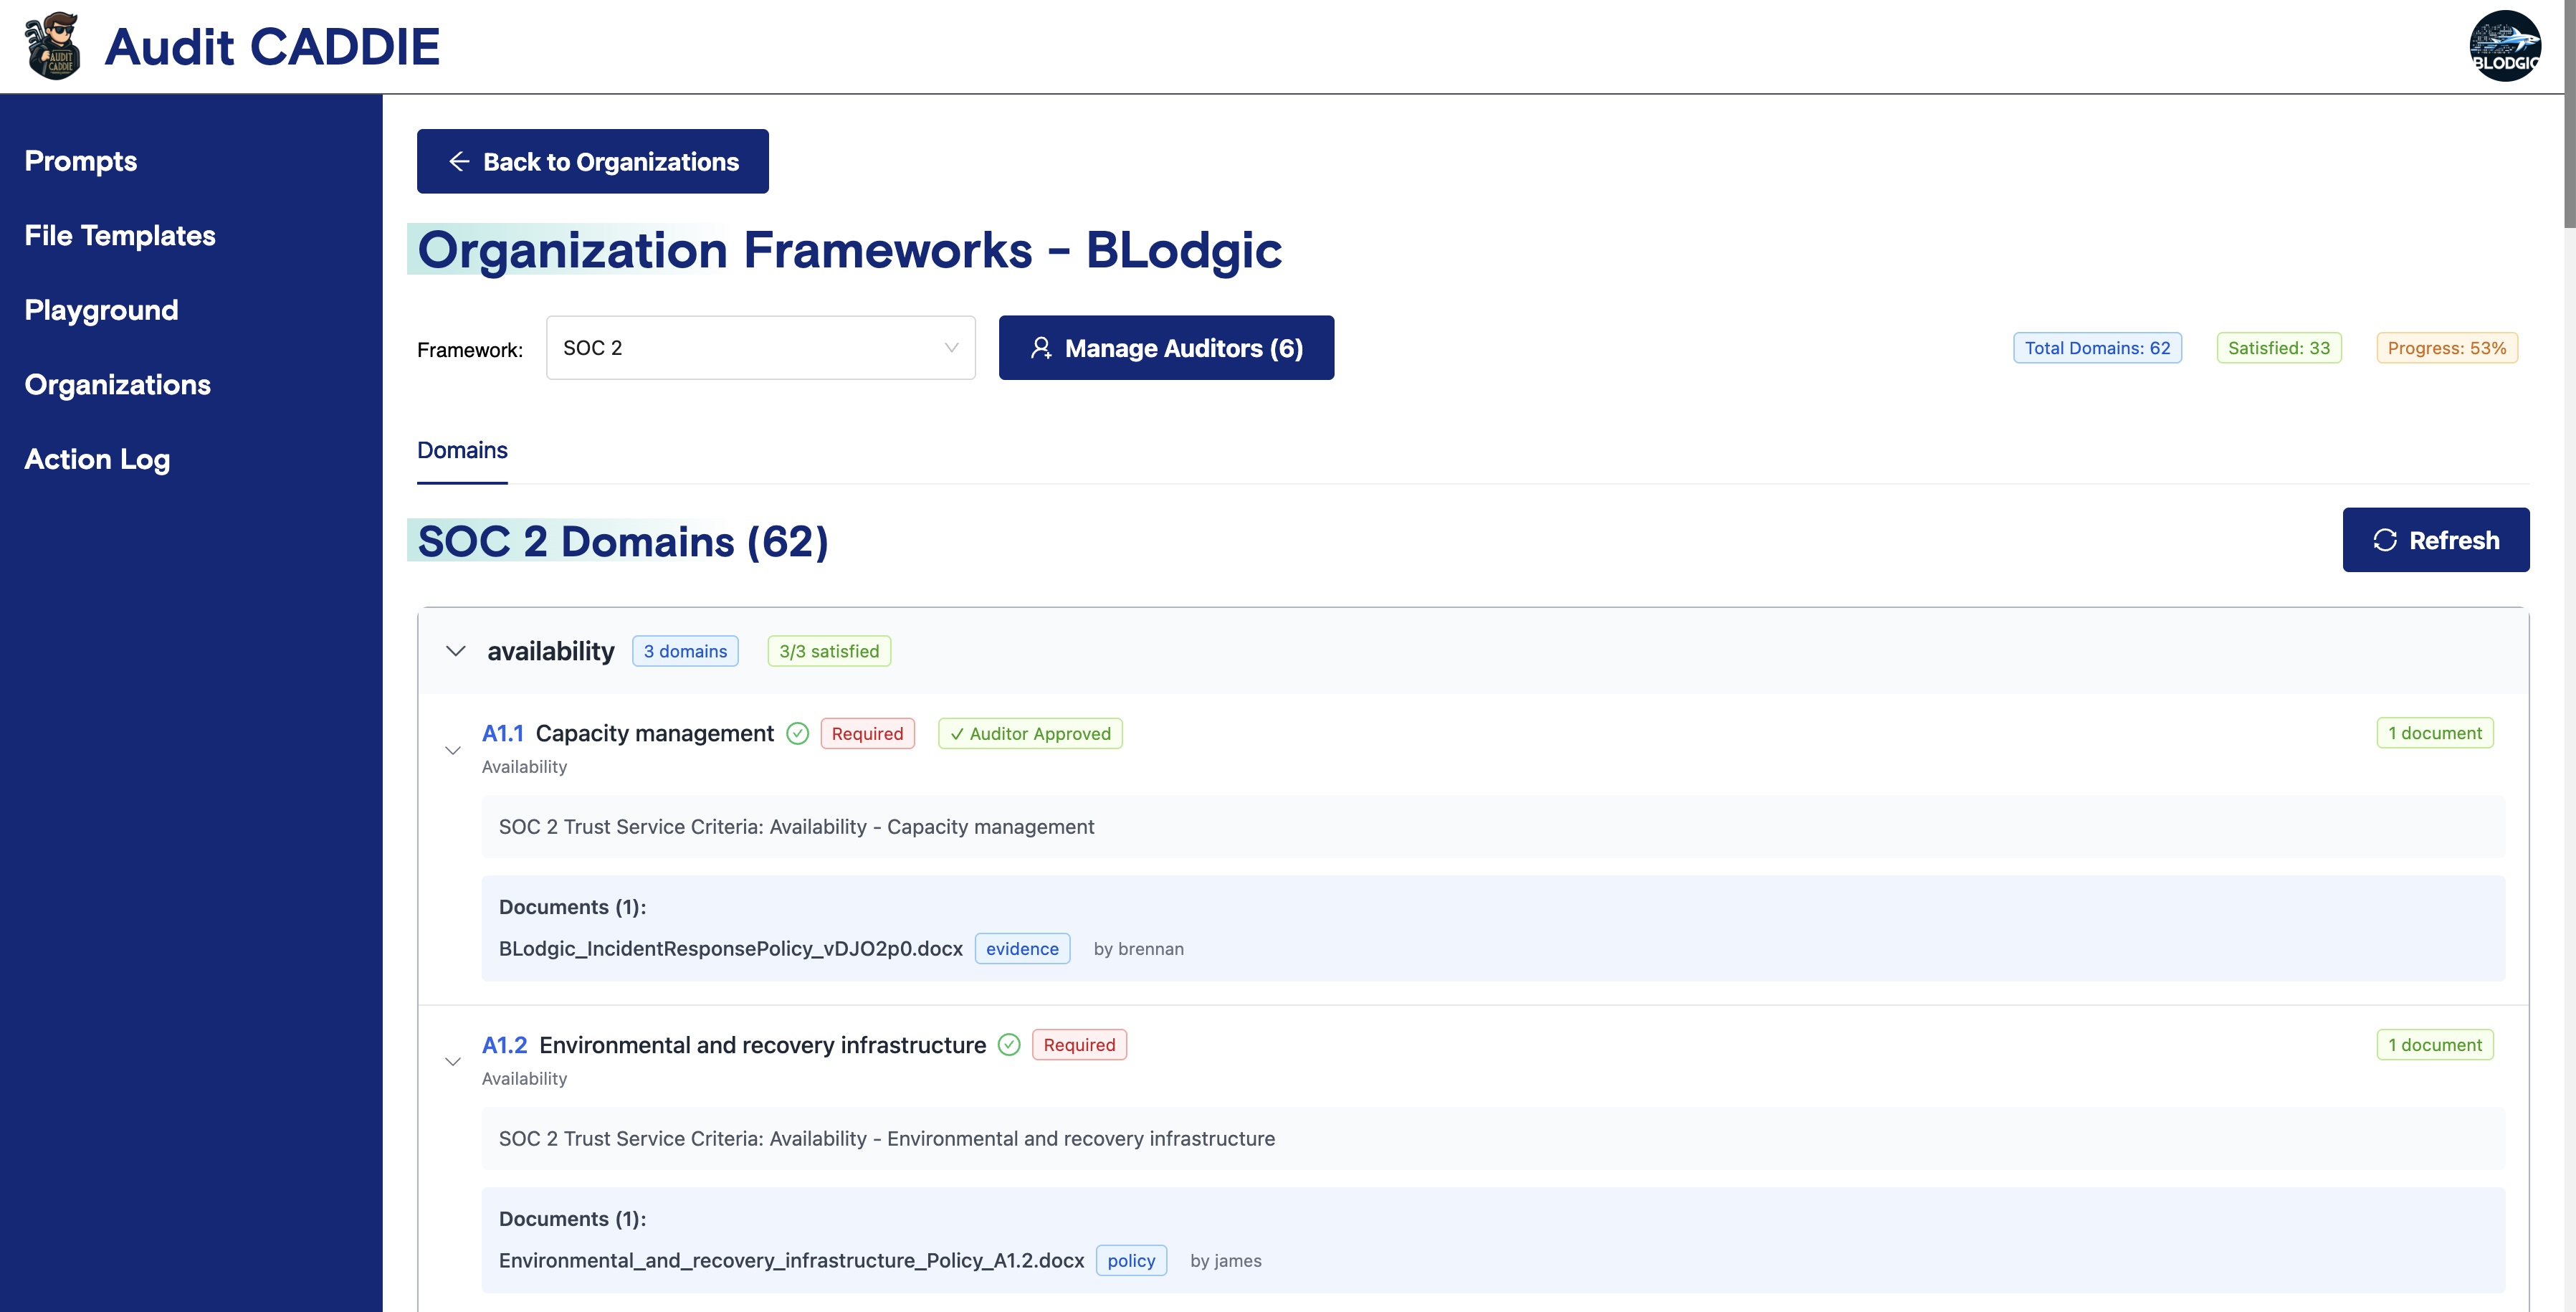Click the A1.2 domain code link

coord(504,1045)
